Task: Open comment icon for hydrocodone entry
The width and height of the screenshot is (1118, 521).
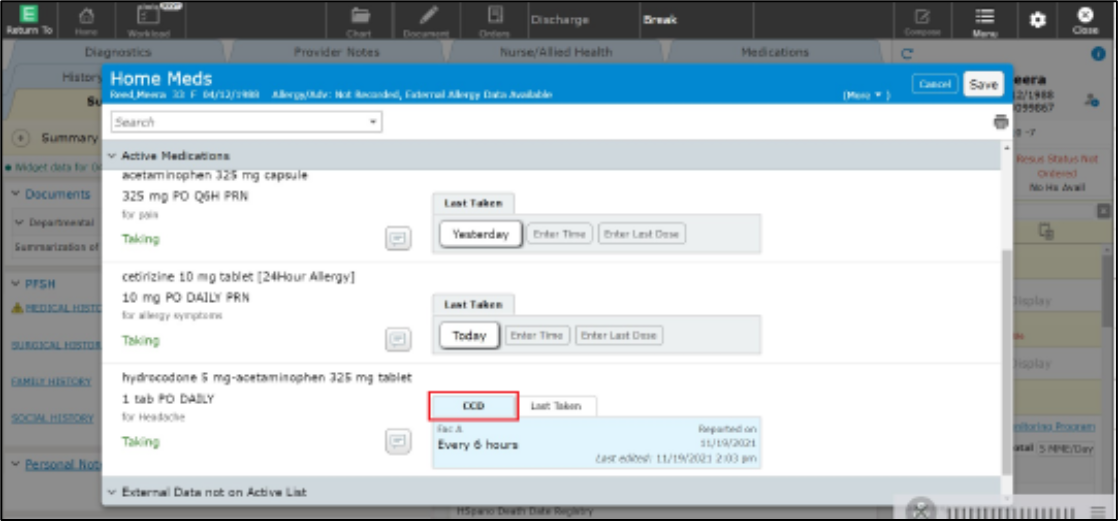Action: [398, 440]
